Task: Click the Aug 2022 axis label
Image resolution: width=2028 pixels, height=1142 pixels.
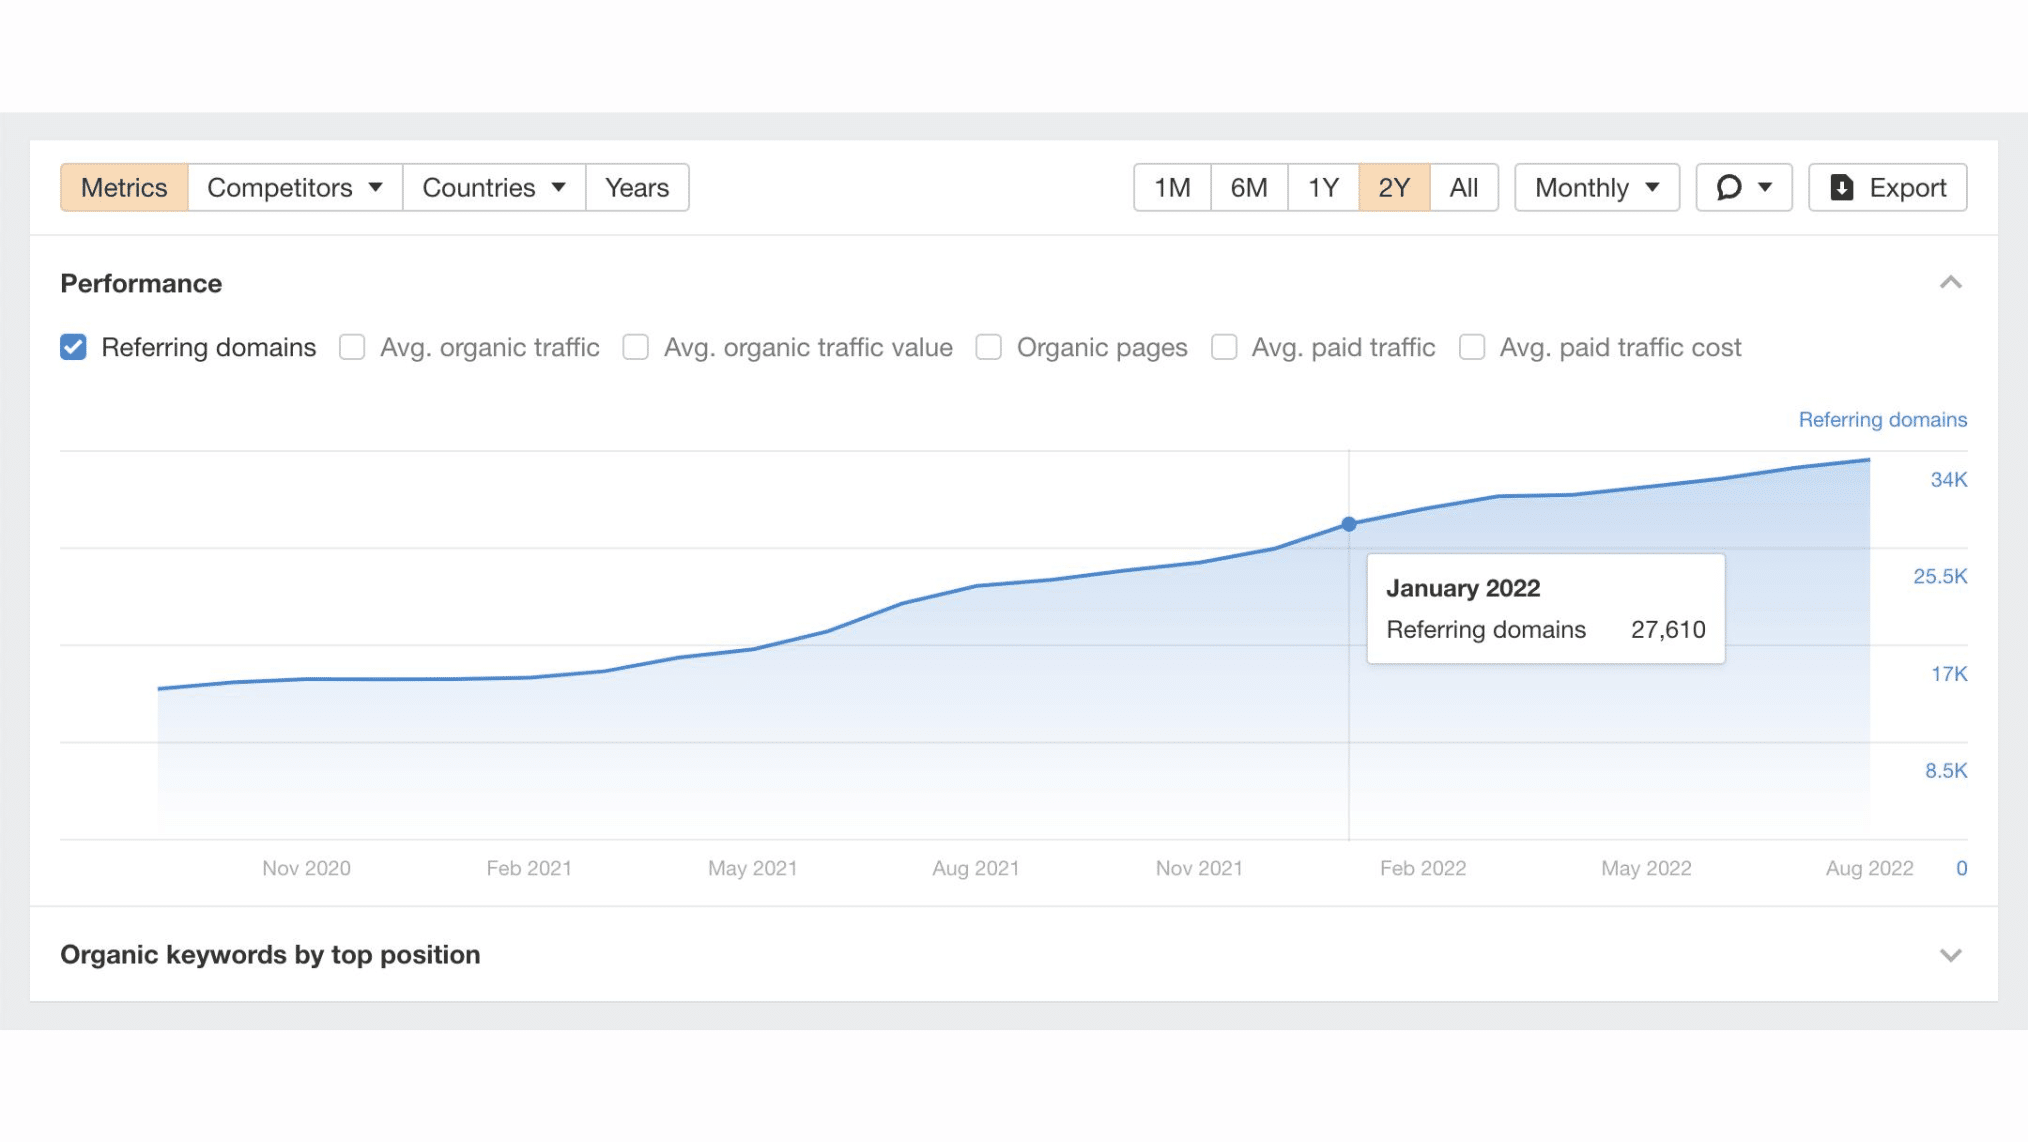Action: click(1869, 868)
